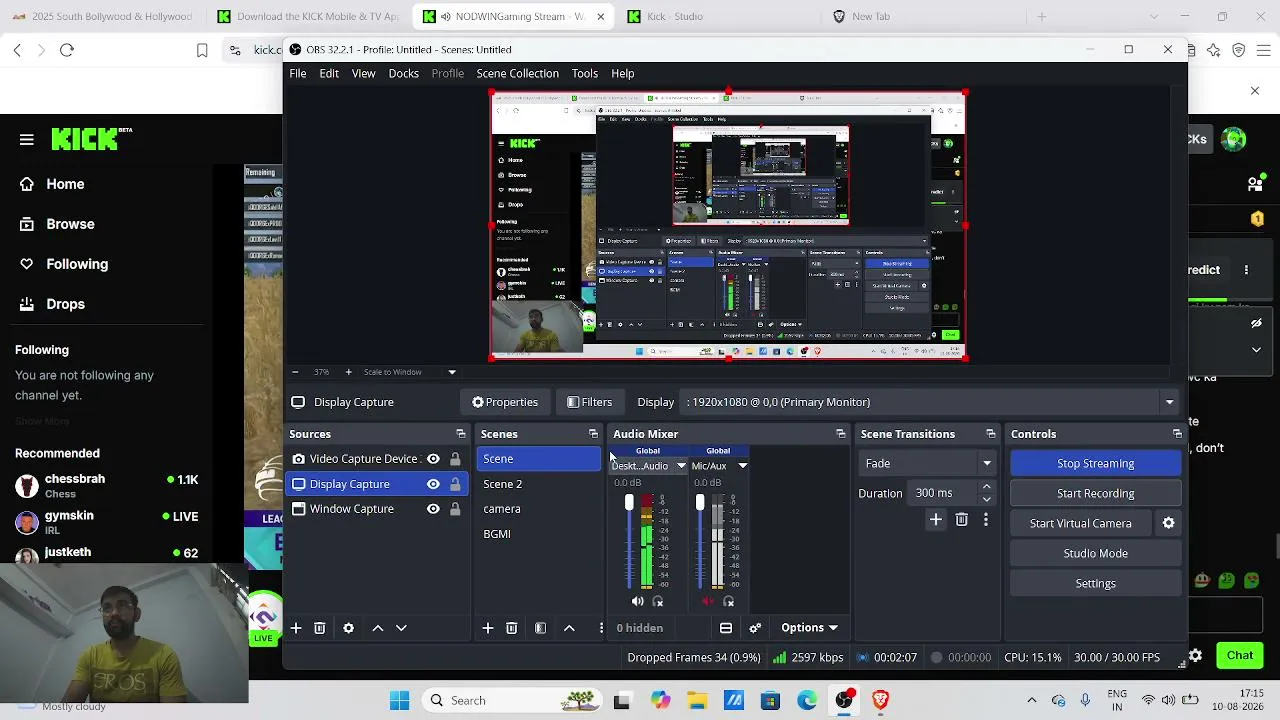1280x720 pixels.
Task: Move selected source down
Action: 401,628
